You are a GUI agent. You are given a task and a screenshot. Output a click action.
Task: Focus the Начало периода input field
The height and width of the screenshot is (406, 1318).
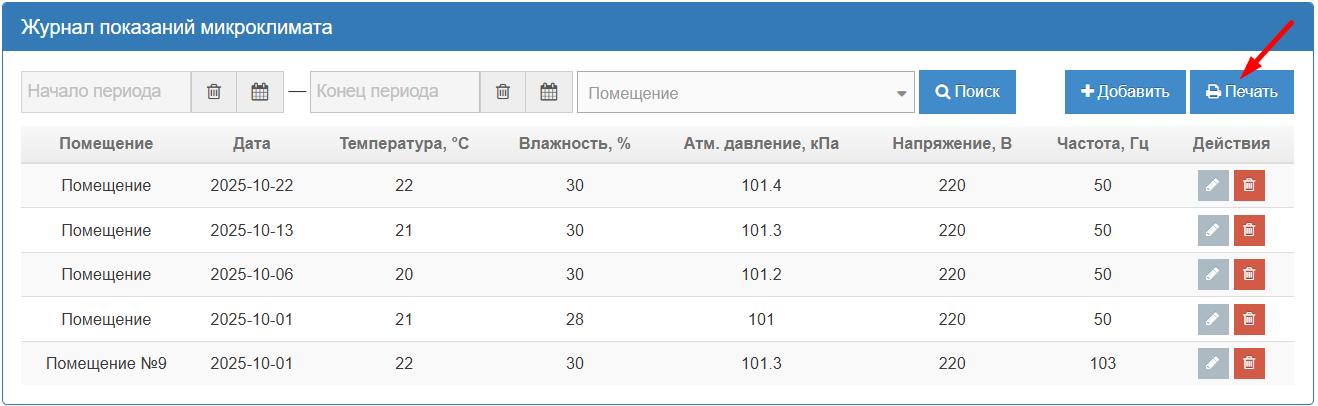click(106, 92)
